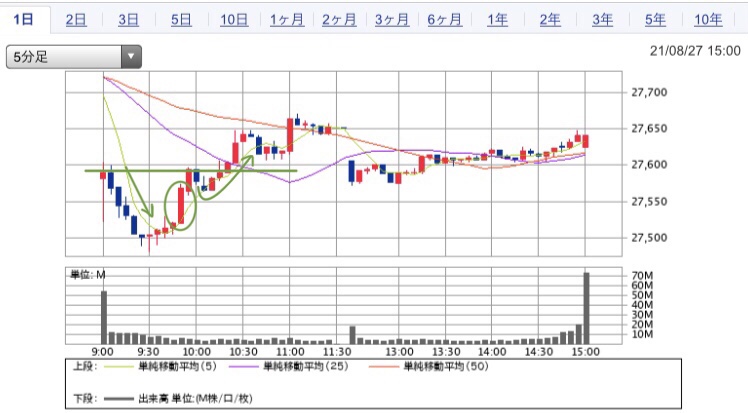Click the 27,650 price axis label

[x=649, y=128]
